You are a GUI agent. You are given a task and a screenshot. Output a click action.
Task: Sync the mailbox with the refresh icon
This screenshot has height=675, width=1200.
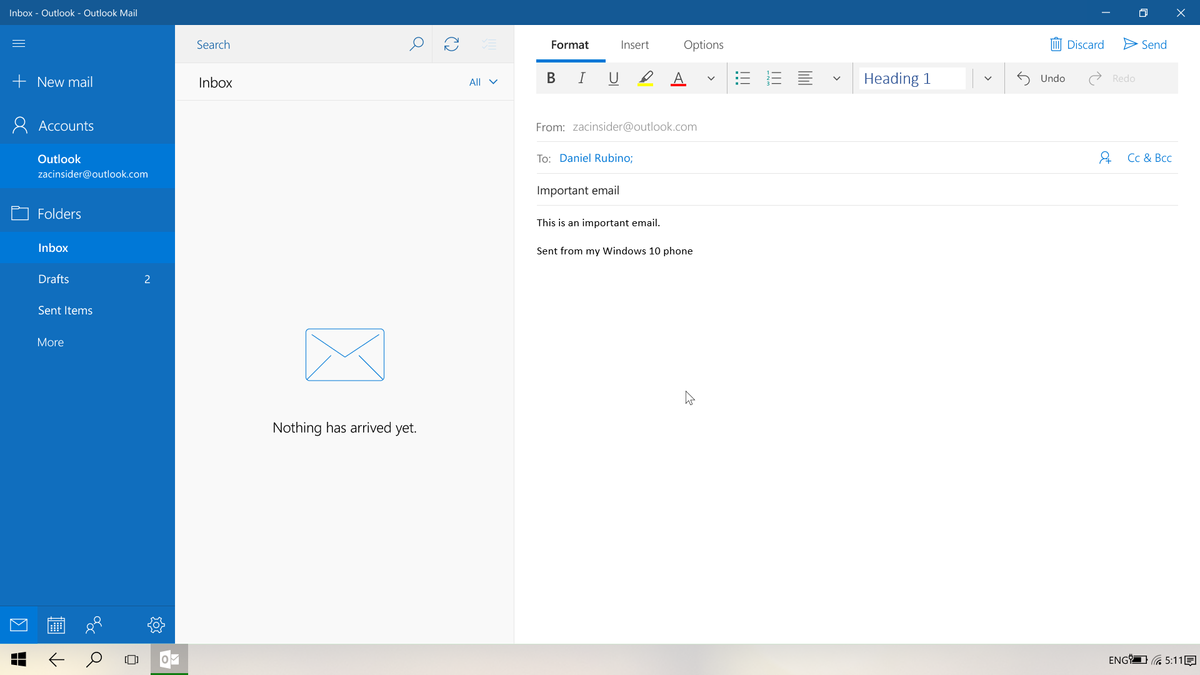pos(451,44)
